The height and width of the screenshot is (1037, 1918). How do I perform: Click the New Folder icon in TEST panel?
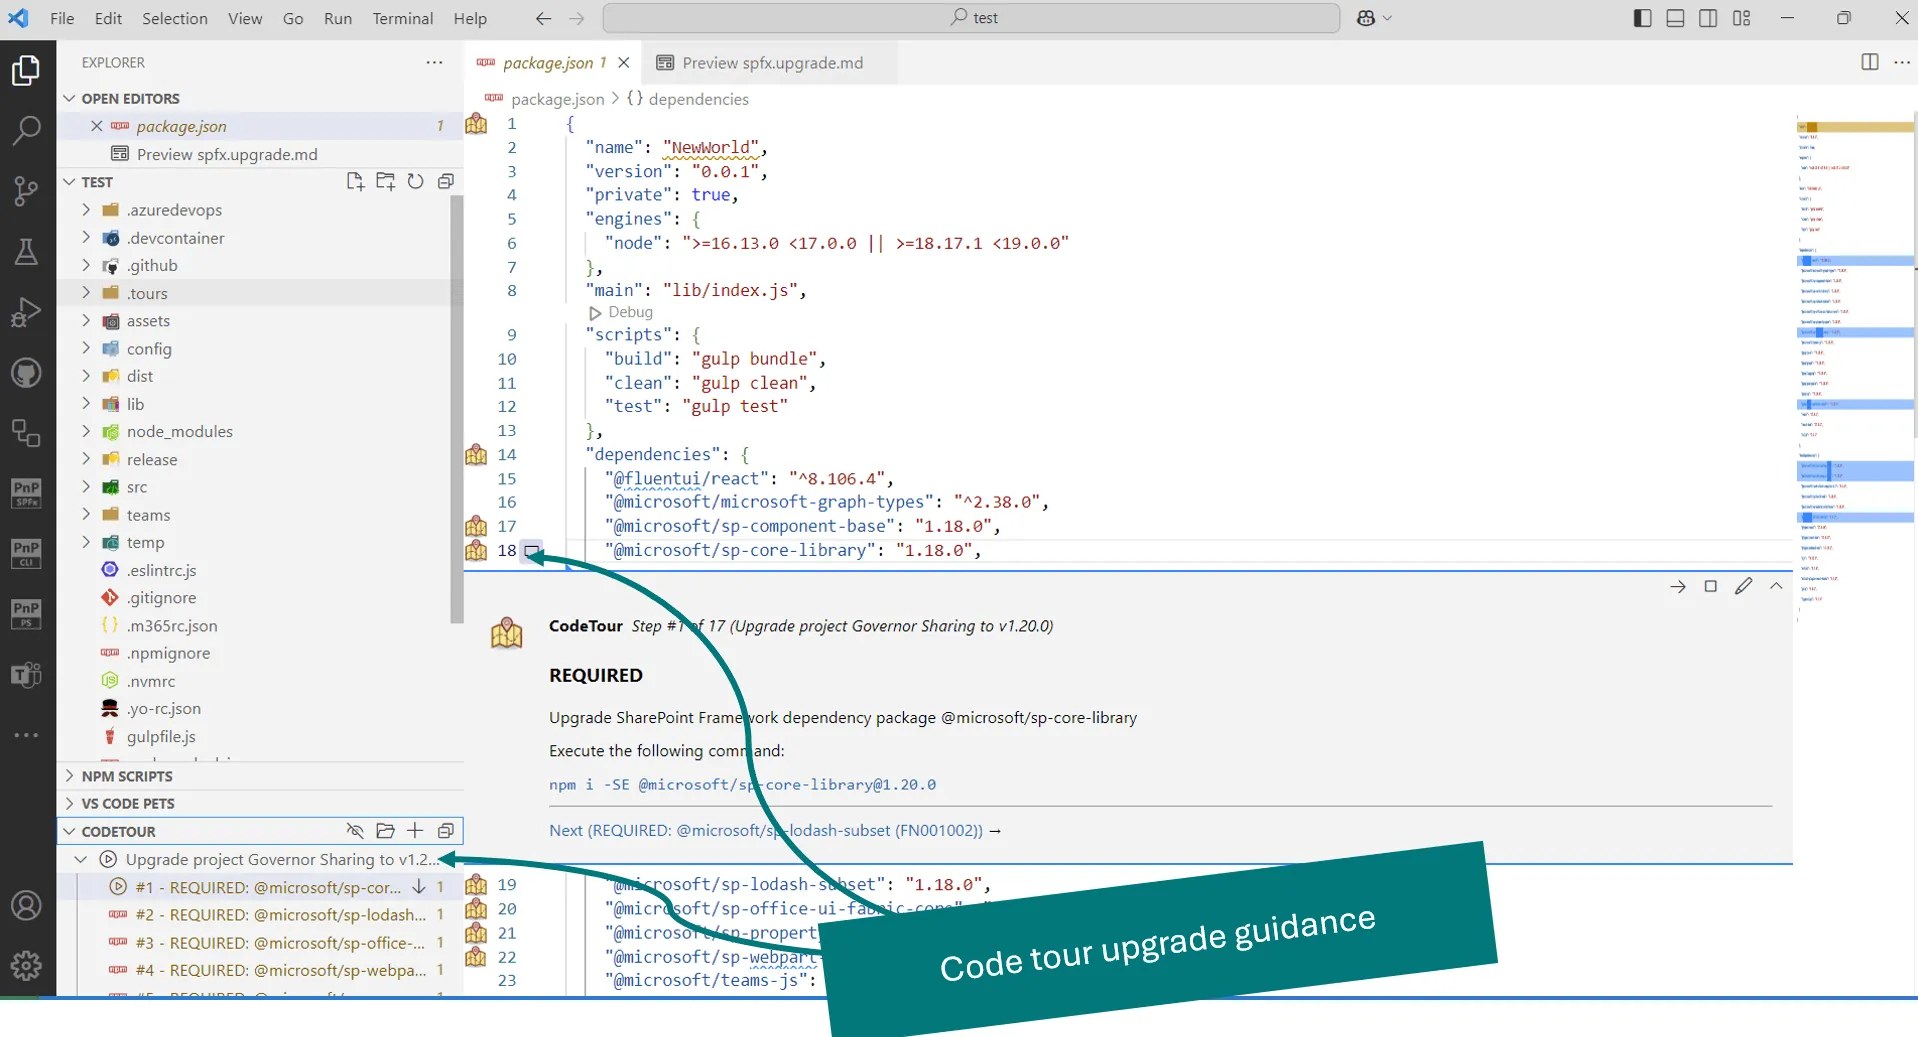click(385, 181)
